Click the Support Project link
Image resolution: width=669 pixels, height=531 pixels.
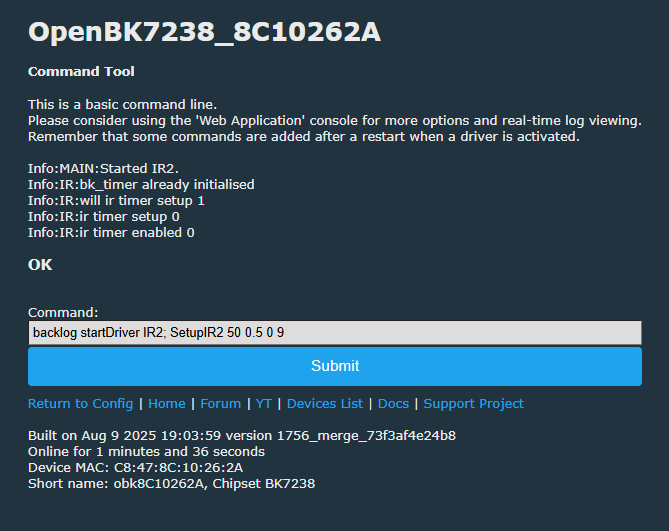pyautogui.click(x=473, y=404)
